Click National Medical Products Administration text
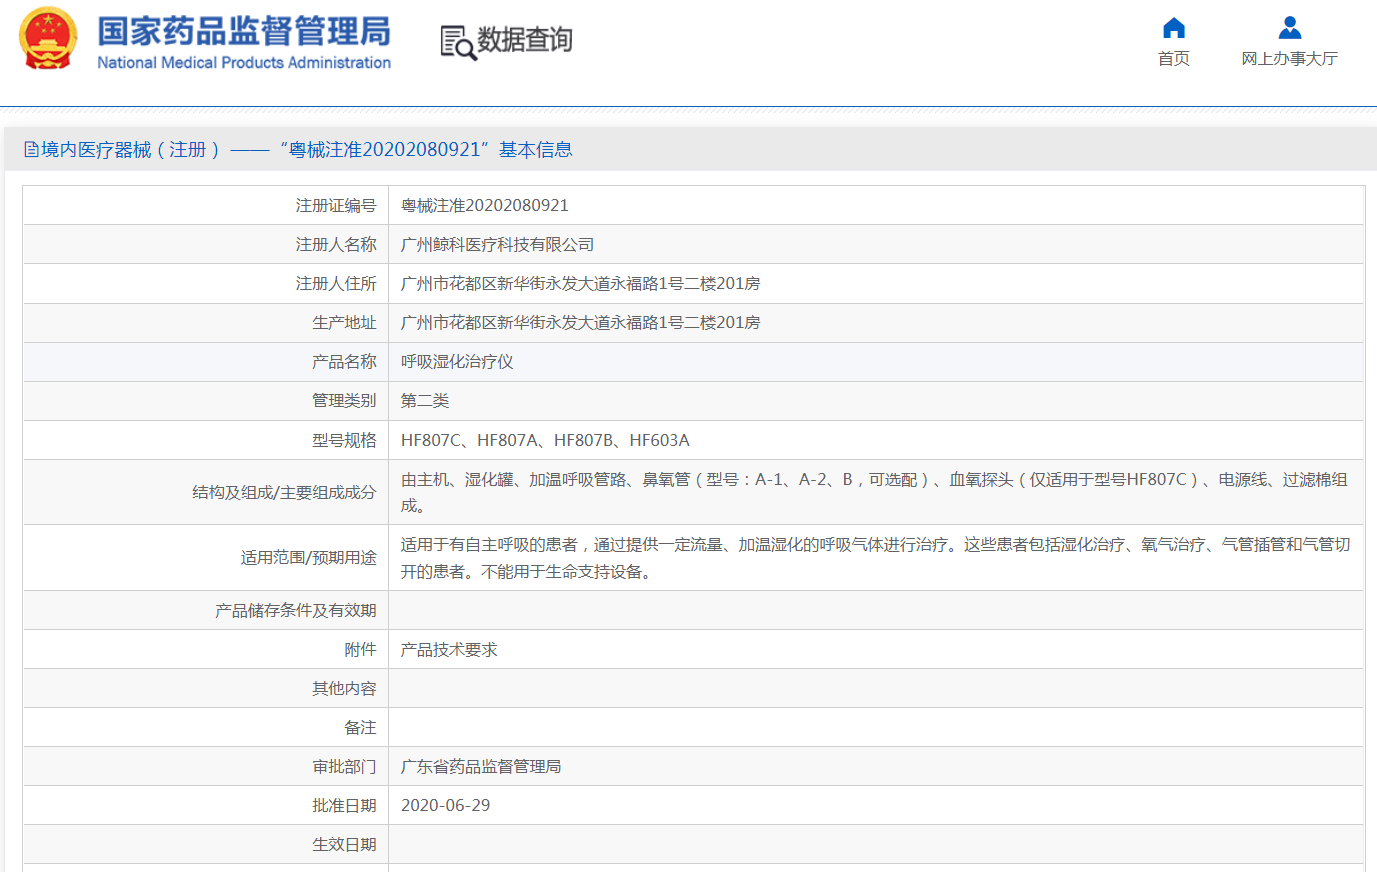 (x=244, y=63)
